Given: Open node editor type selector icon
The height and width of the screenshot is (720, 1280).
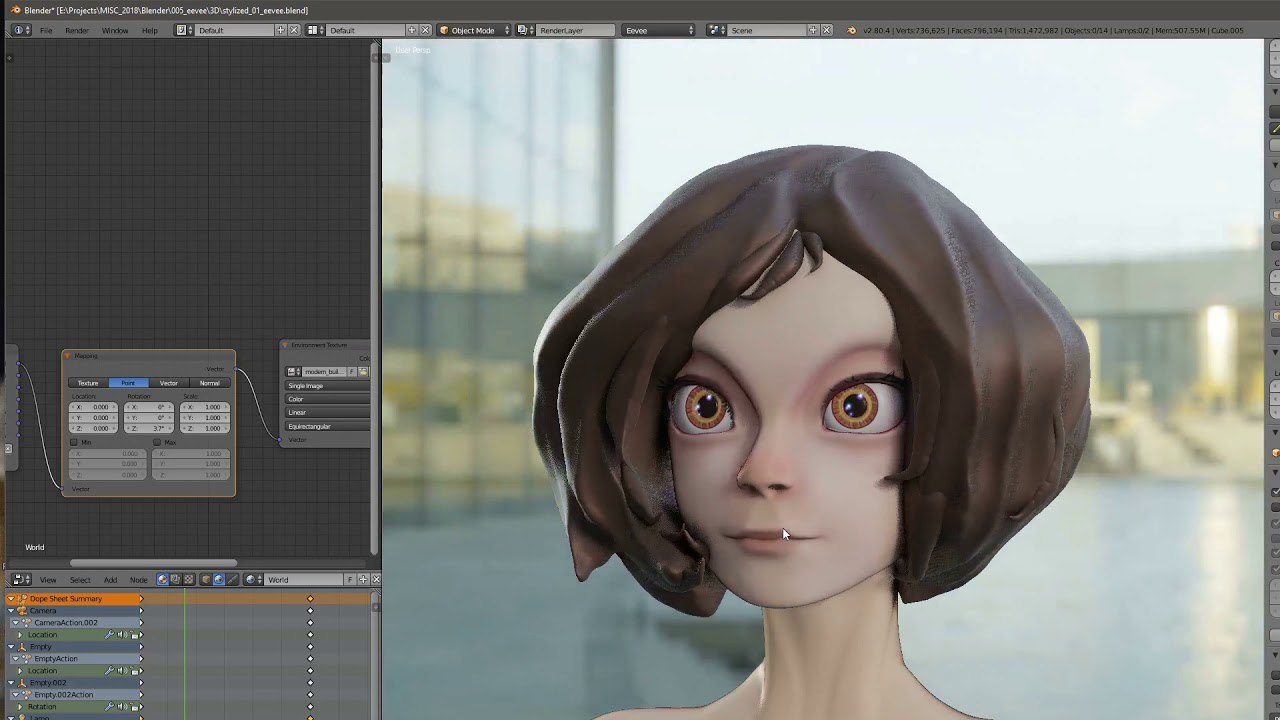Looking at the screenshot, I should point(21,580).
